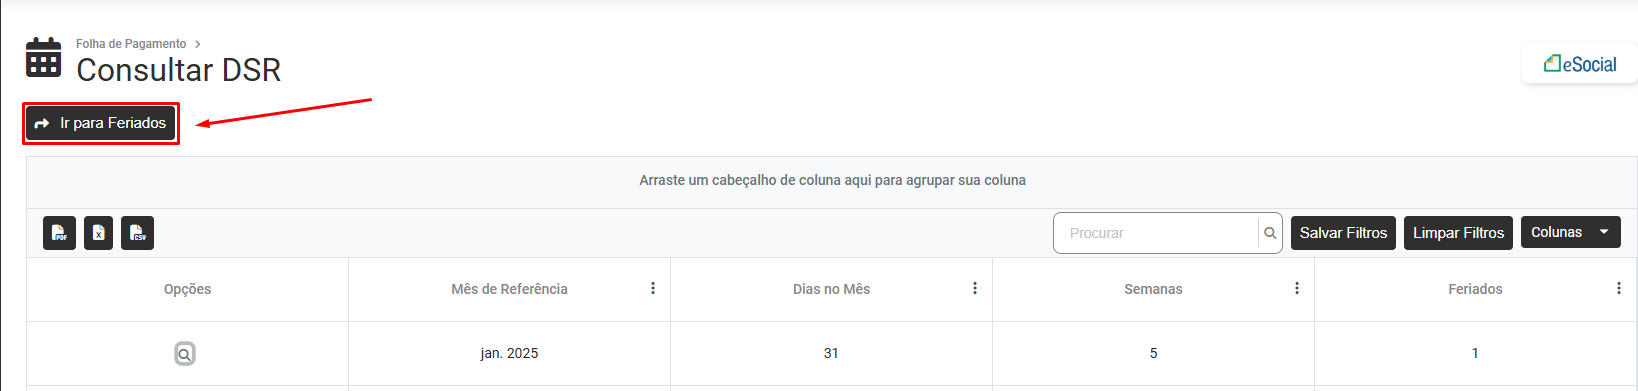Open details magnifier for jan. 2025 row
The width and height of the screenshot is (1638, 391).
click(185, 354)
